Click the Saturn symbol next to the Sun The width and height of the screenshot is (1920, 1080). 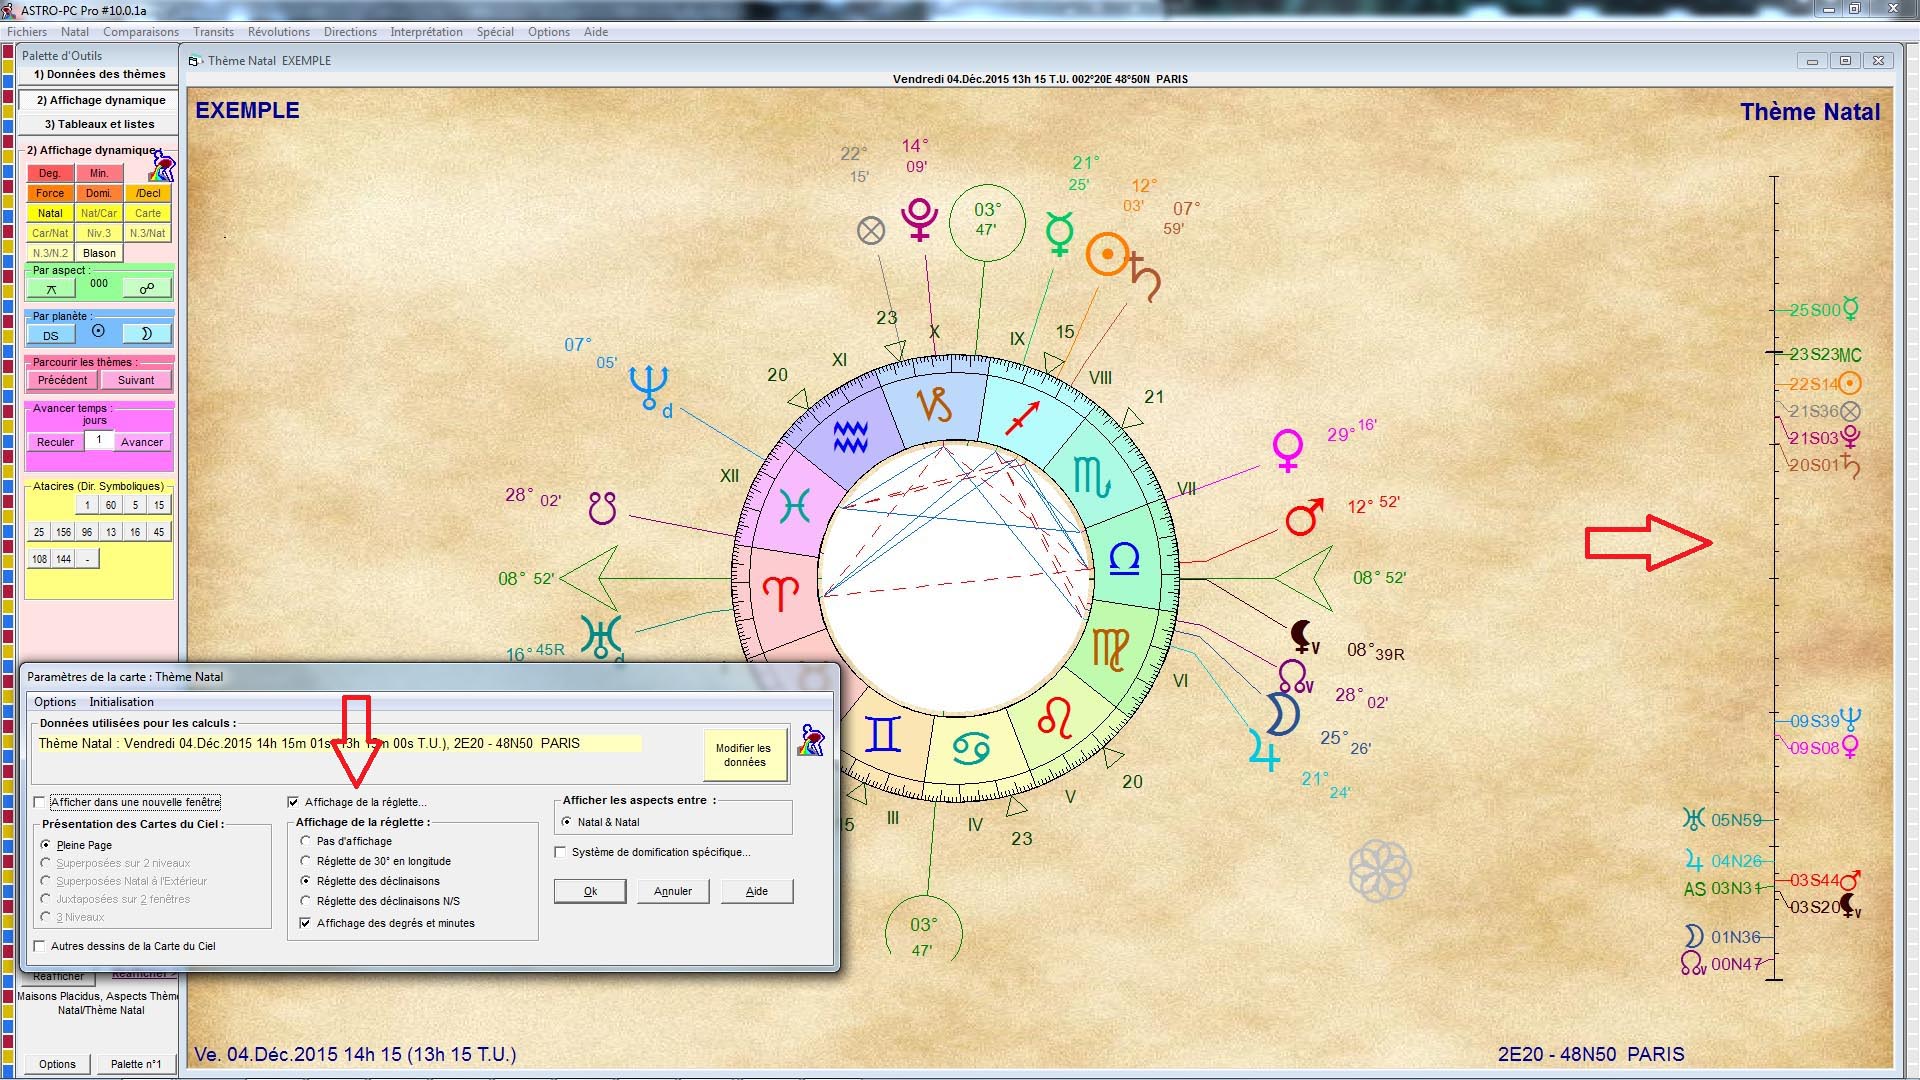pos(1145,277)
